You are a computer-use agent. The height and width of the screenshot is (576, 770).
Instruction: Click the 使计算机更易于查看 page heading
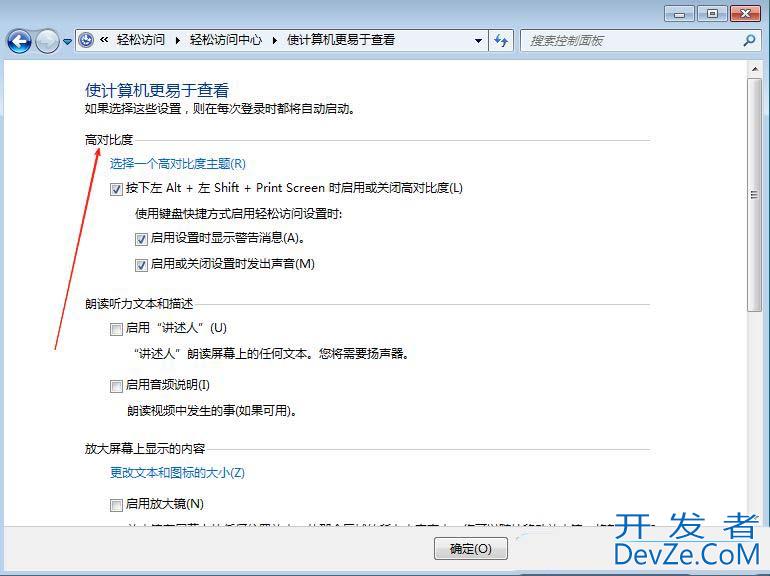coord(157,90)
